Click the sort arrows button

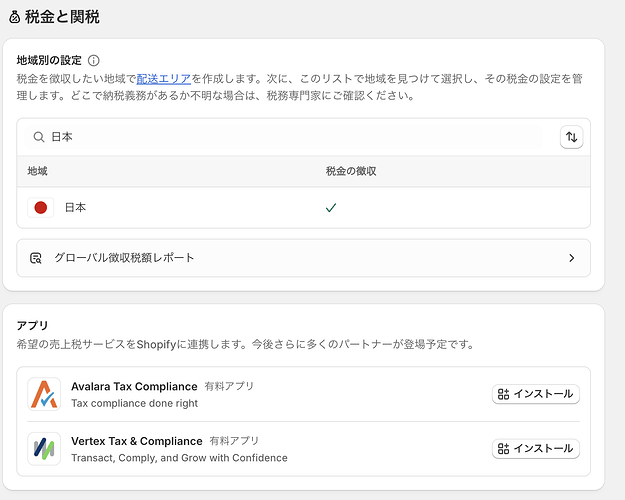[x=571, y=137]
